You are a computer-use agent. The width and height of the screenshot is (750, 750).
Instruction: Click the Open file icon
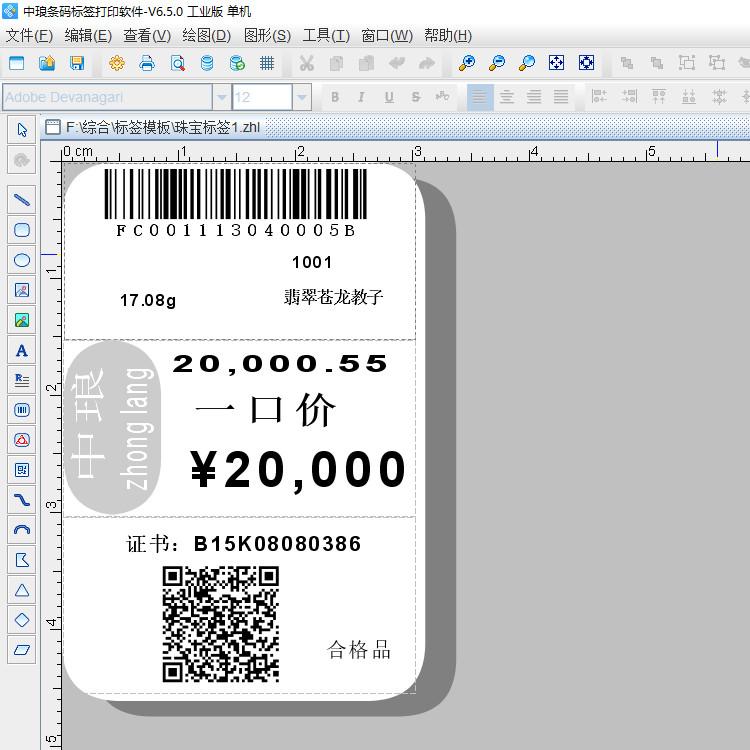(x=47, y=63)
